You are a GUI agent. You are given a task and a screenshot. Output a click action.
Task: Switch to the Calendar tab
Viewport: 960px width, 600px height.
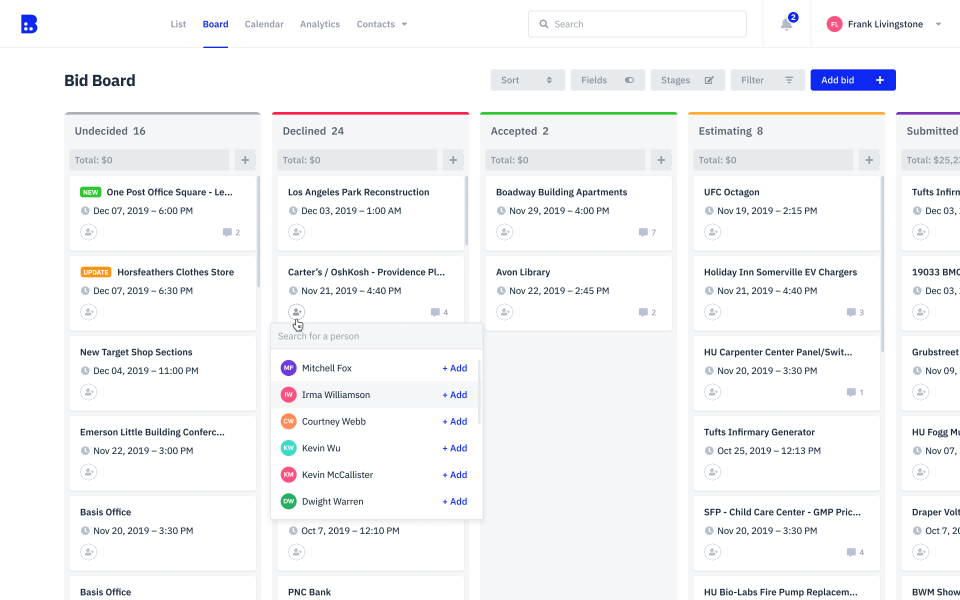[x=263, y=23]
